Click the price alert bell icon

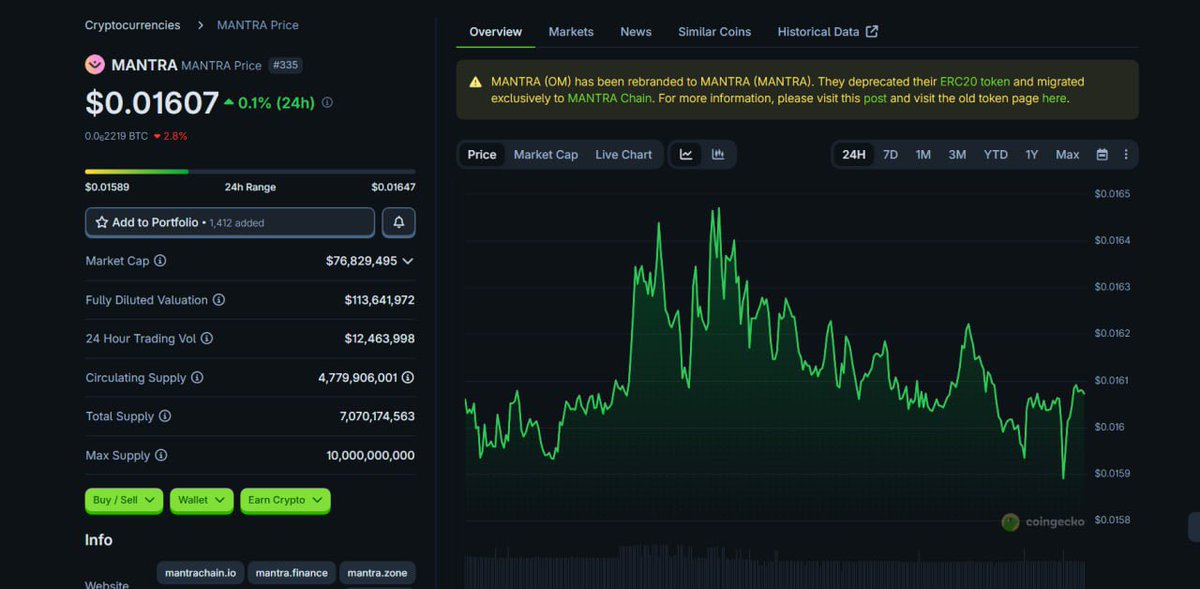coord(399,222)
